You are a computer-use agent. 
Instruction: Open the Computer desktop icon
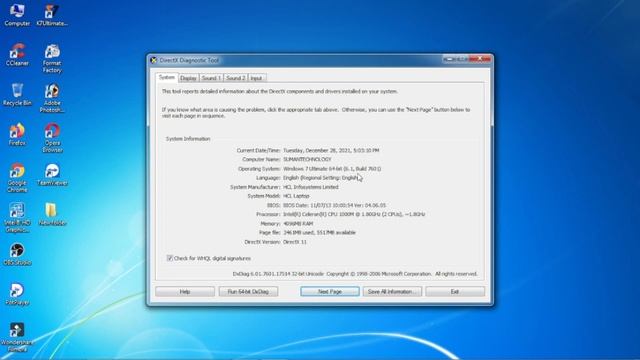pyautogui.click(x=17, y=15)
